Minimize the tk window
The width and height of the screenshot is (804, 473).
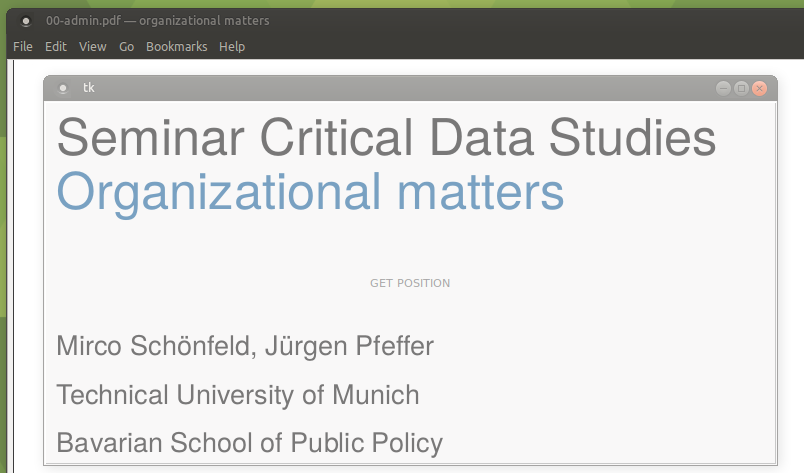tap(723, 88)
